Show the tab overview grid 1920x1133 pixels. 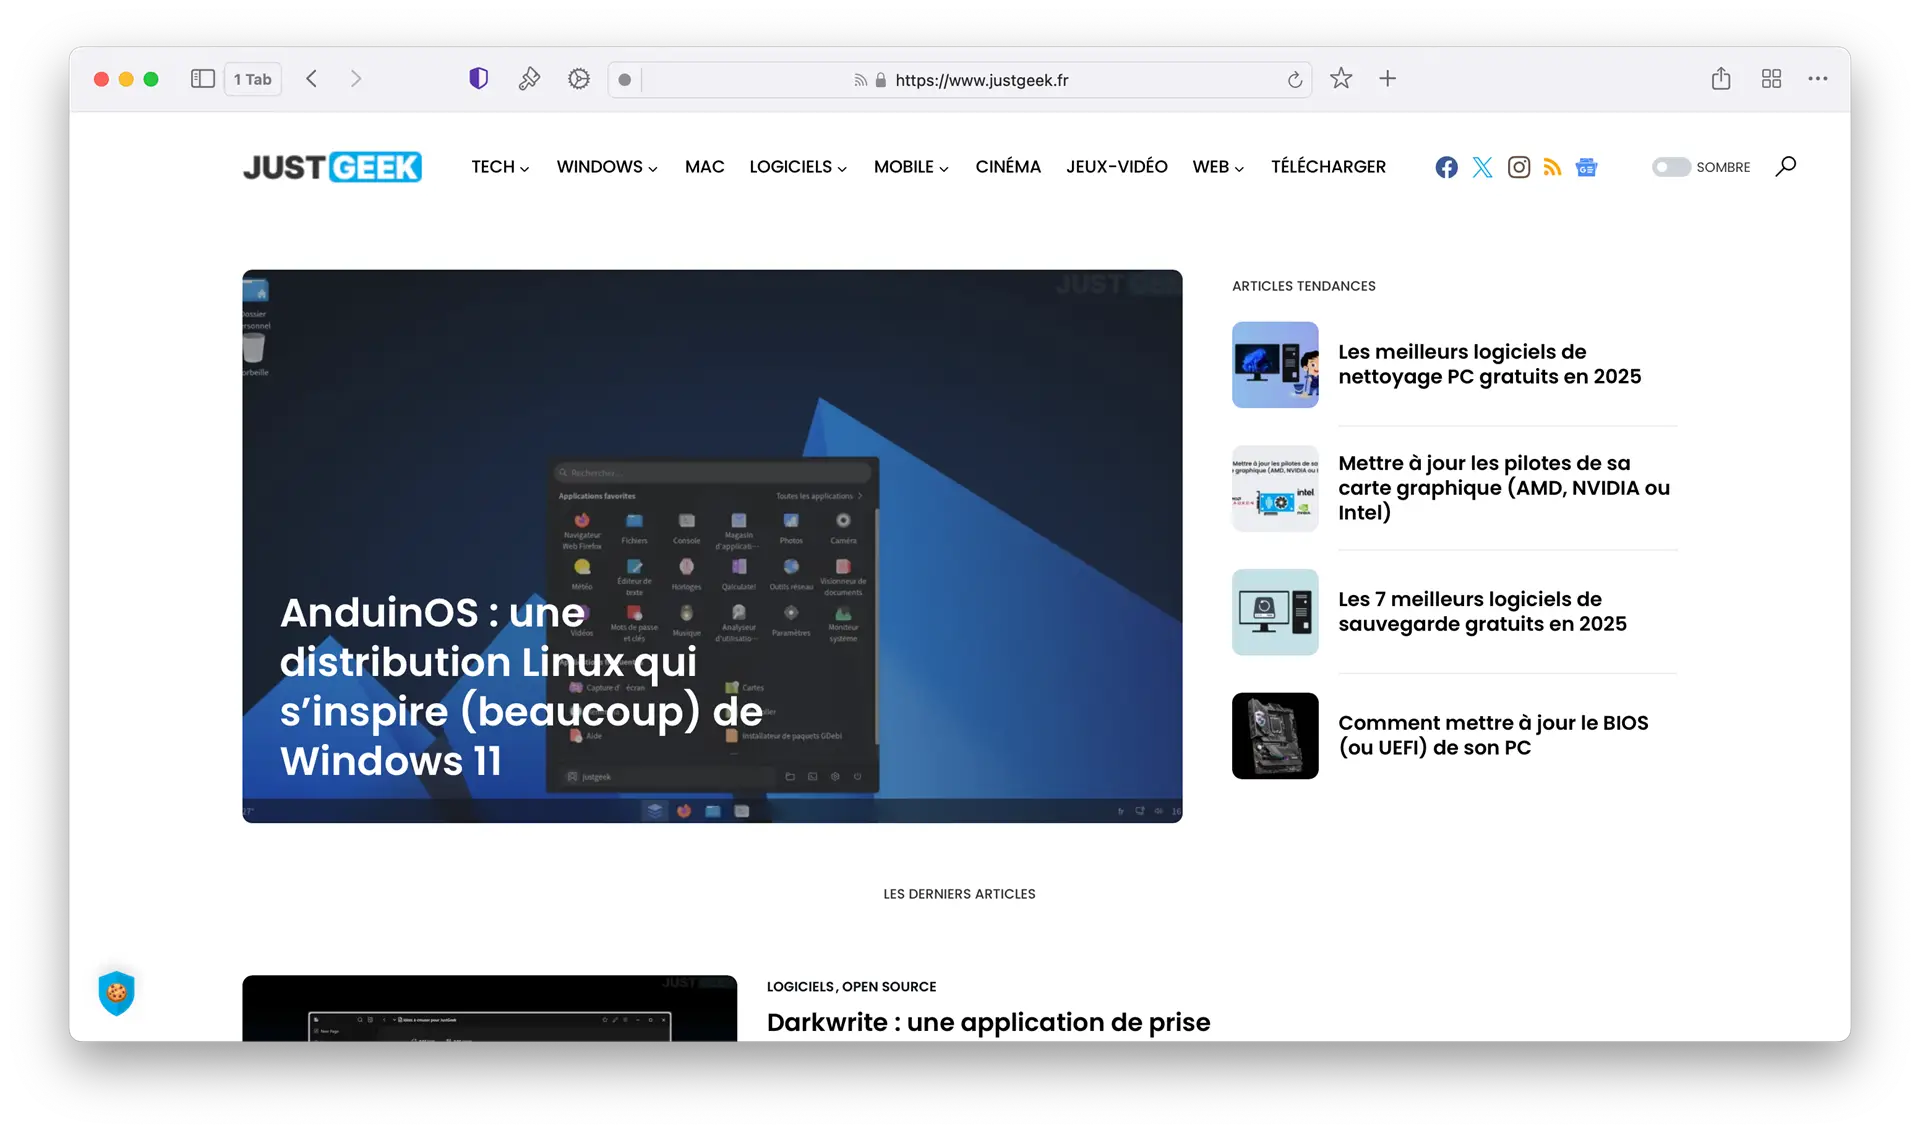(1771, 79)
